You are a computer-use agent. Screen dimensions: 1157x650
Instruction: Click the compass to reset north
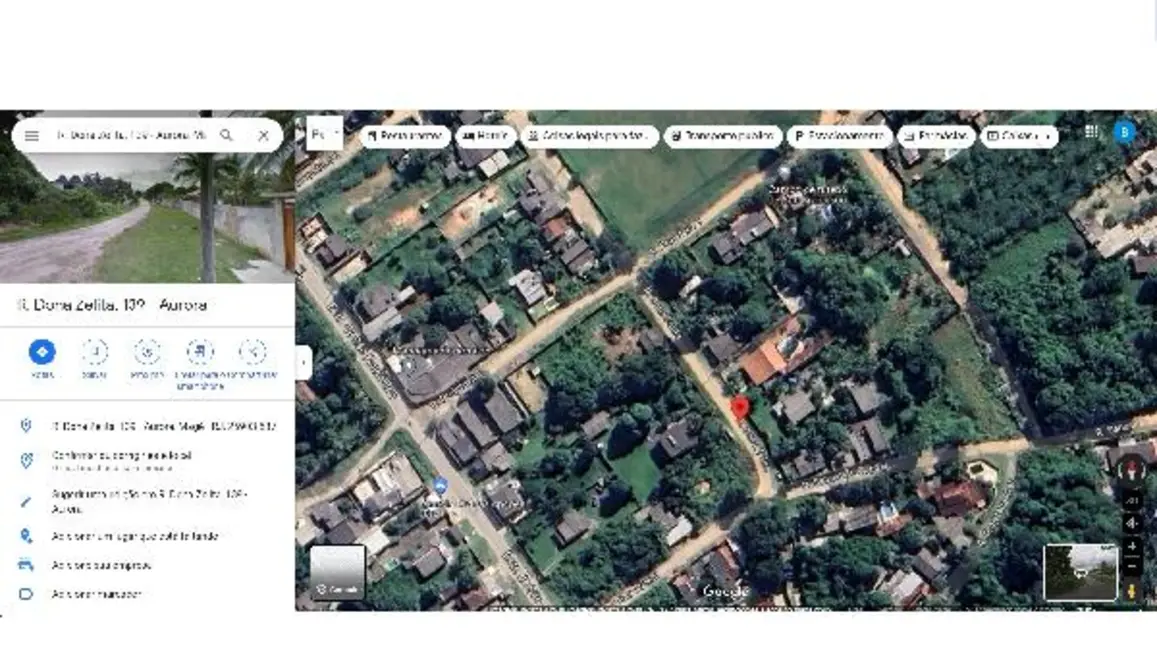point(1131,468)
